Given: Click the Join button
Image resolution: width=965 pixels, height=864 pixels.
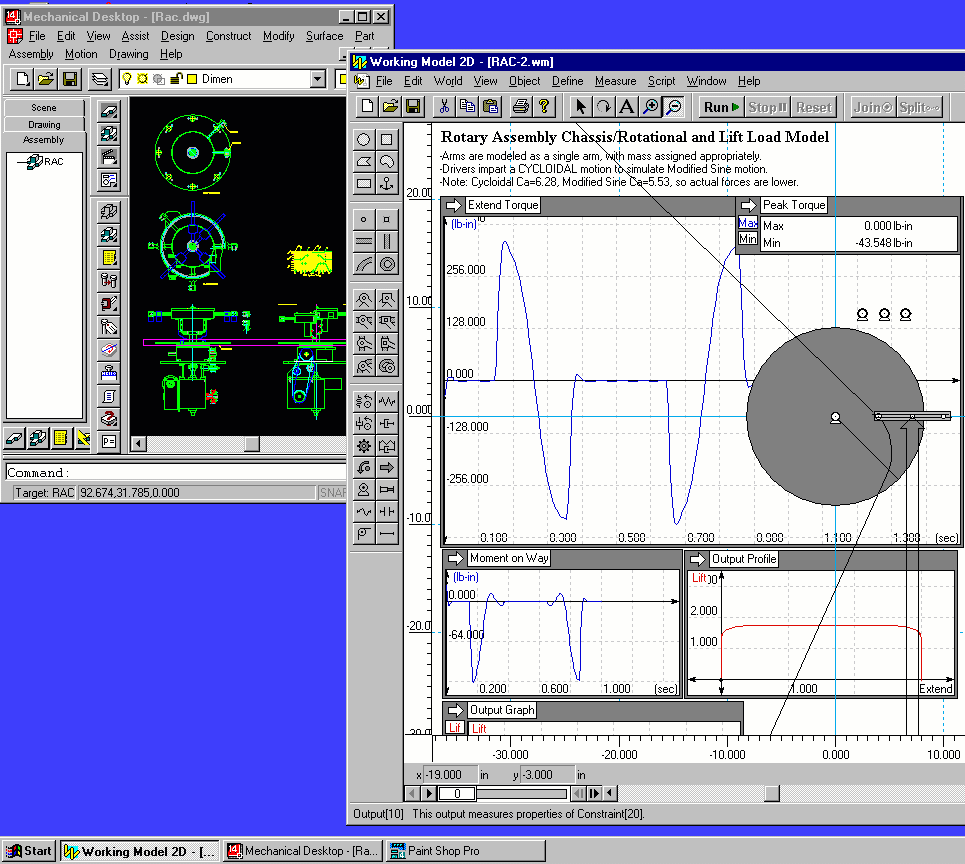Looking at the screenshot, I should coord(873,107).
